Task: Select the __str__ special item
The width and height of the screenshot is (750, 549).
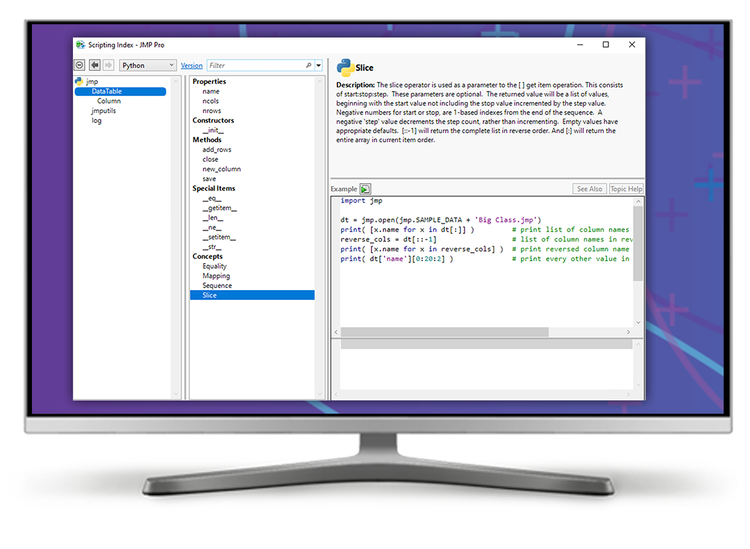Action: [x=212, y=247]
